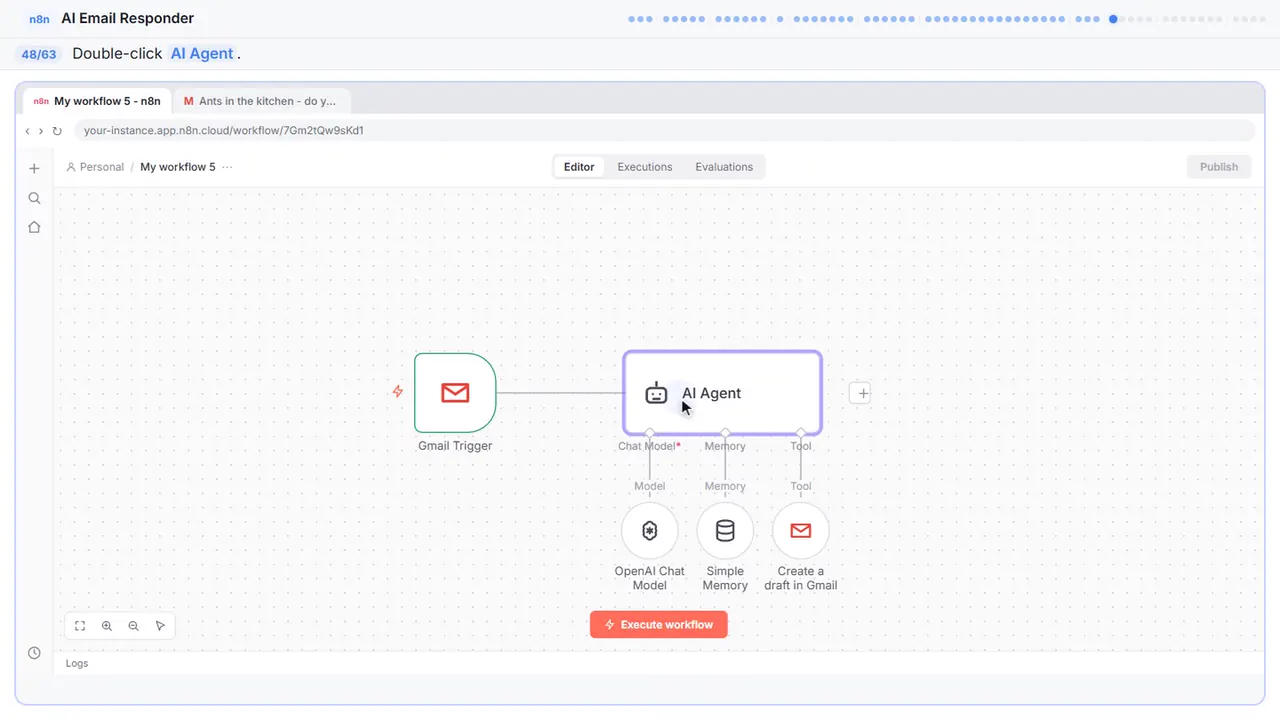Image resolution: width=1280 pixels, height=720 pixels.
Task: Open the Logs panel
Action: pyautogui.click(x=77, y=663)
